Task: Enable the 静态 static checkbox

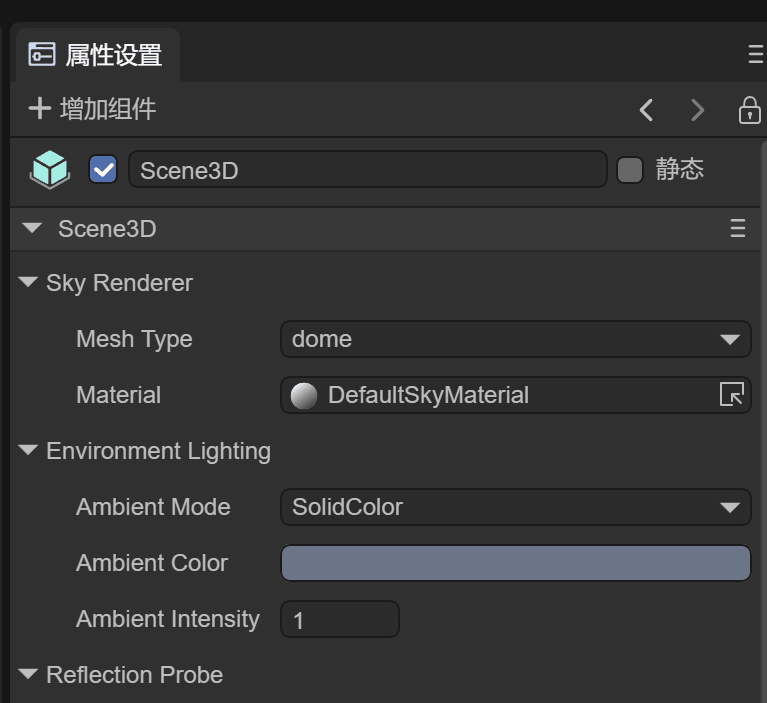Action: pos(629,170)
